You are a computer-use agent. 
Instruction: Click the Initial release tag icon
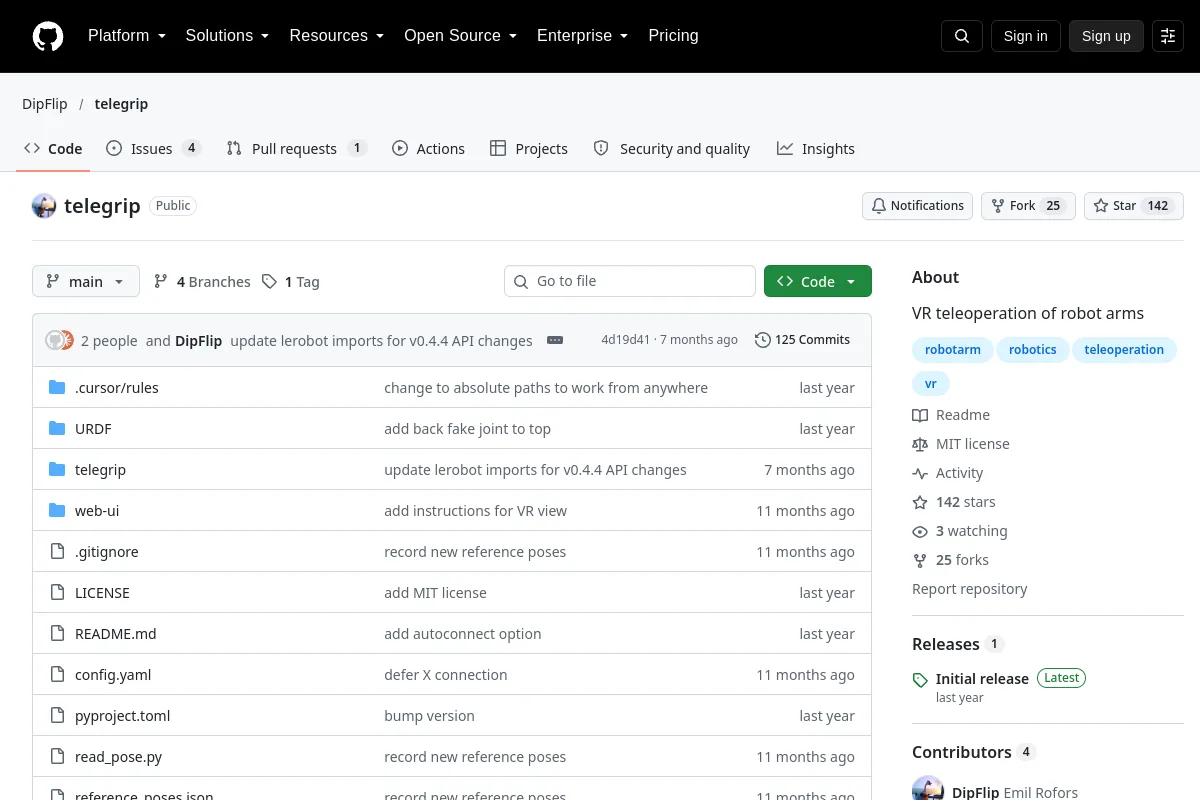(x=920, y=680)
